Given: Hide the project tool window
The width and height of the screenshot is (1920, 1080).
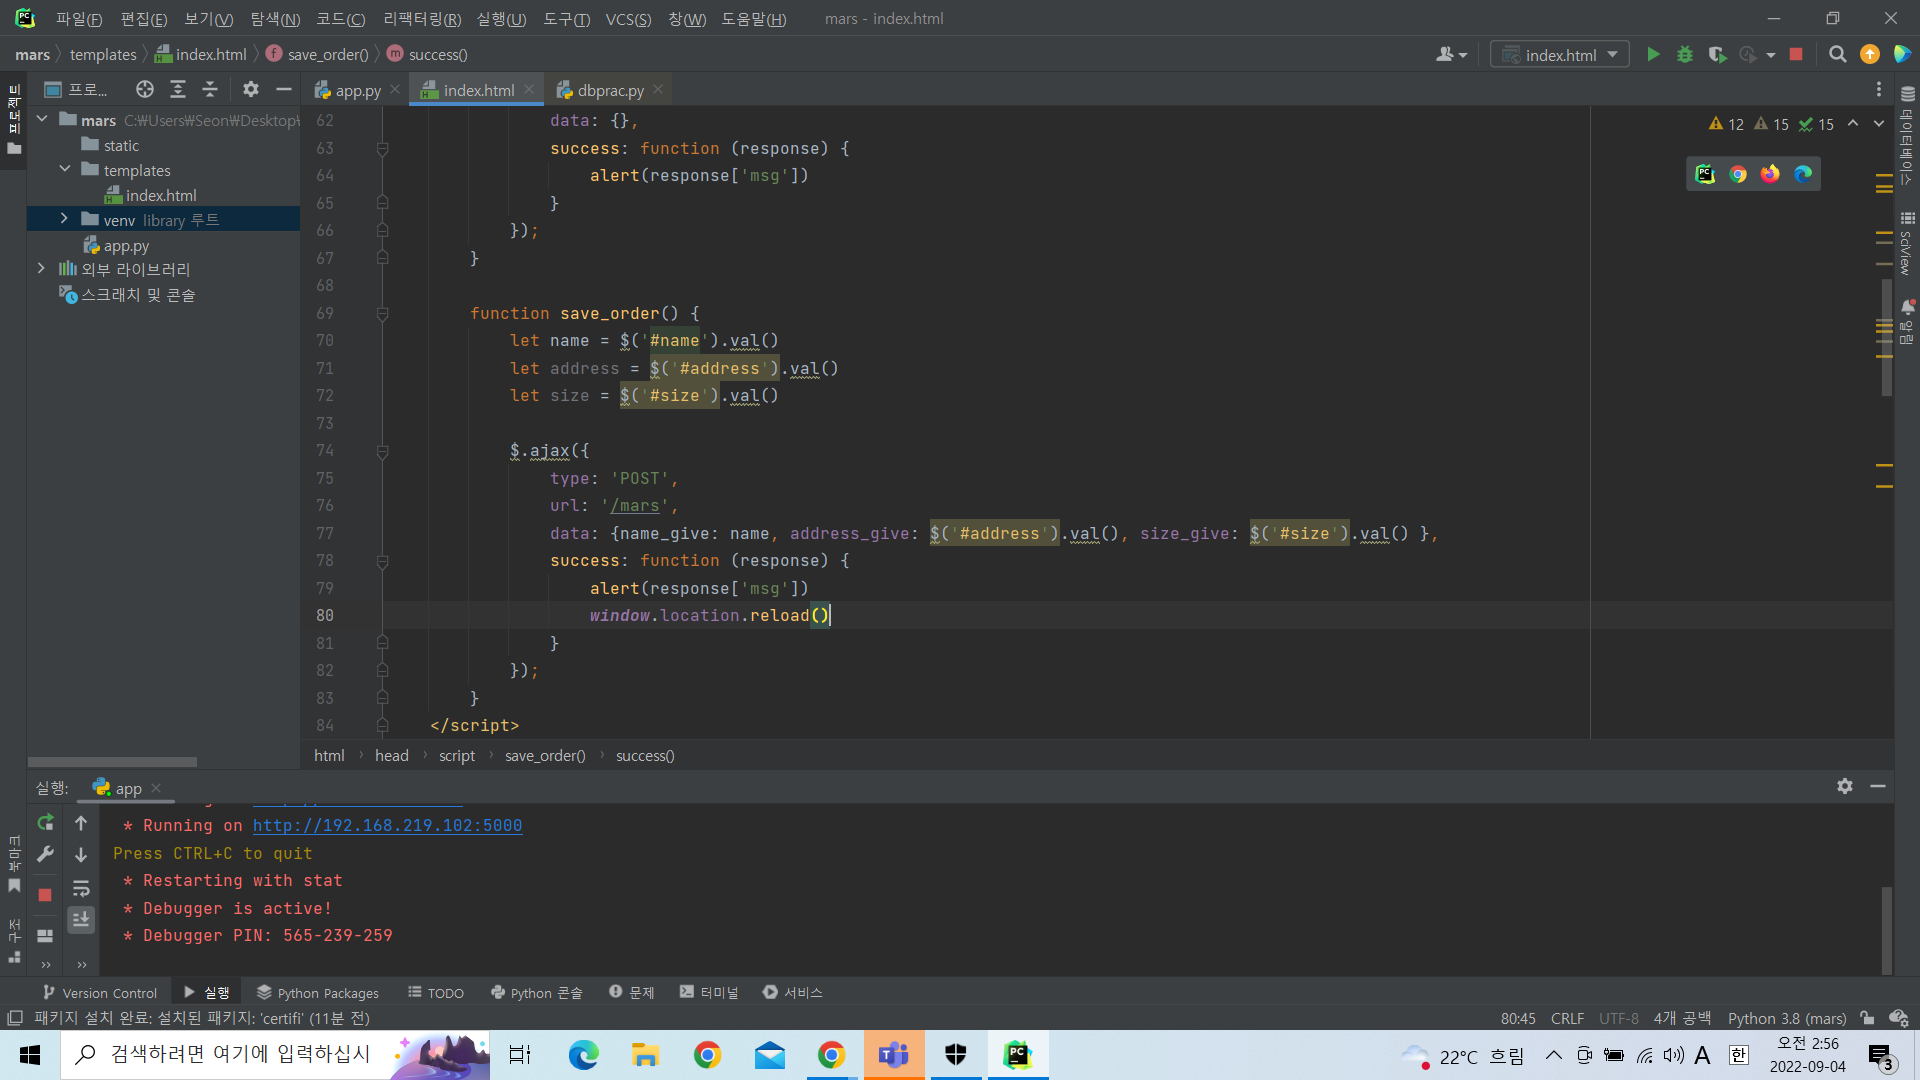Looking at the screenshot, I should [284, 90].
